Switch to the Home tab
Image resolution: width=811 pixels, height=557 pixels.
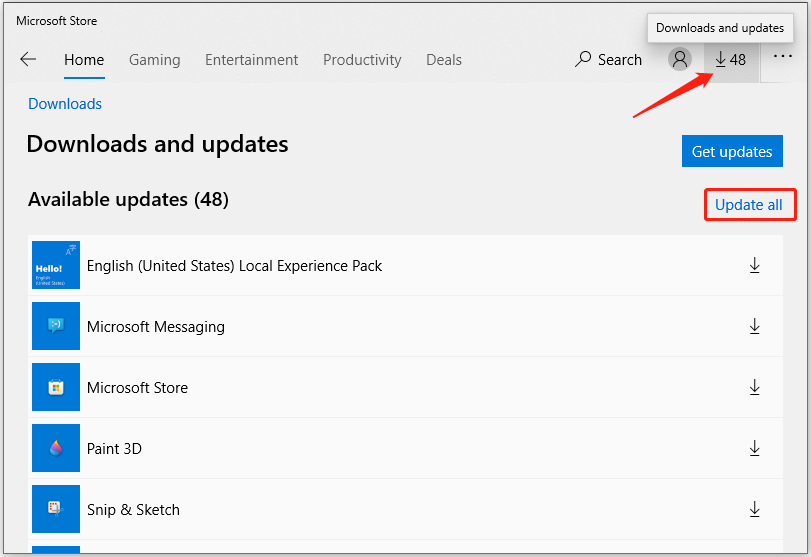coord(84,60)
